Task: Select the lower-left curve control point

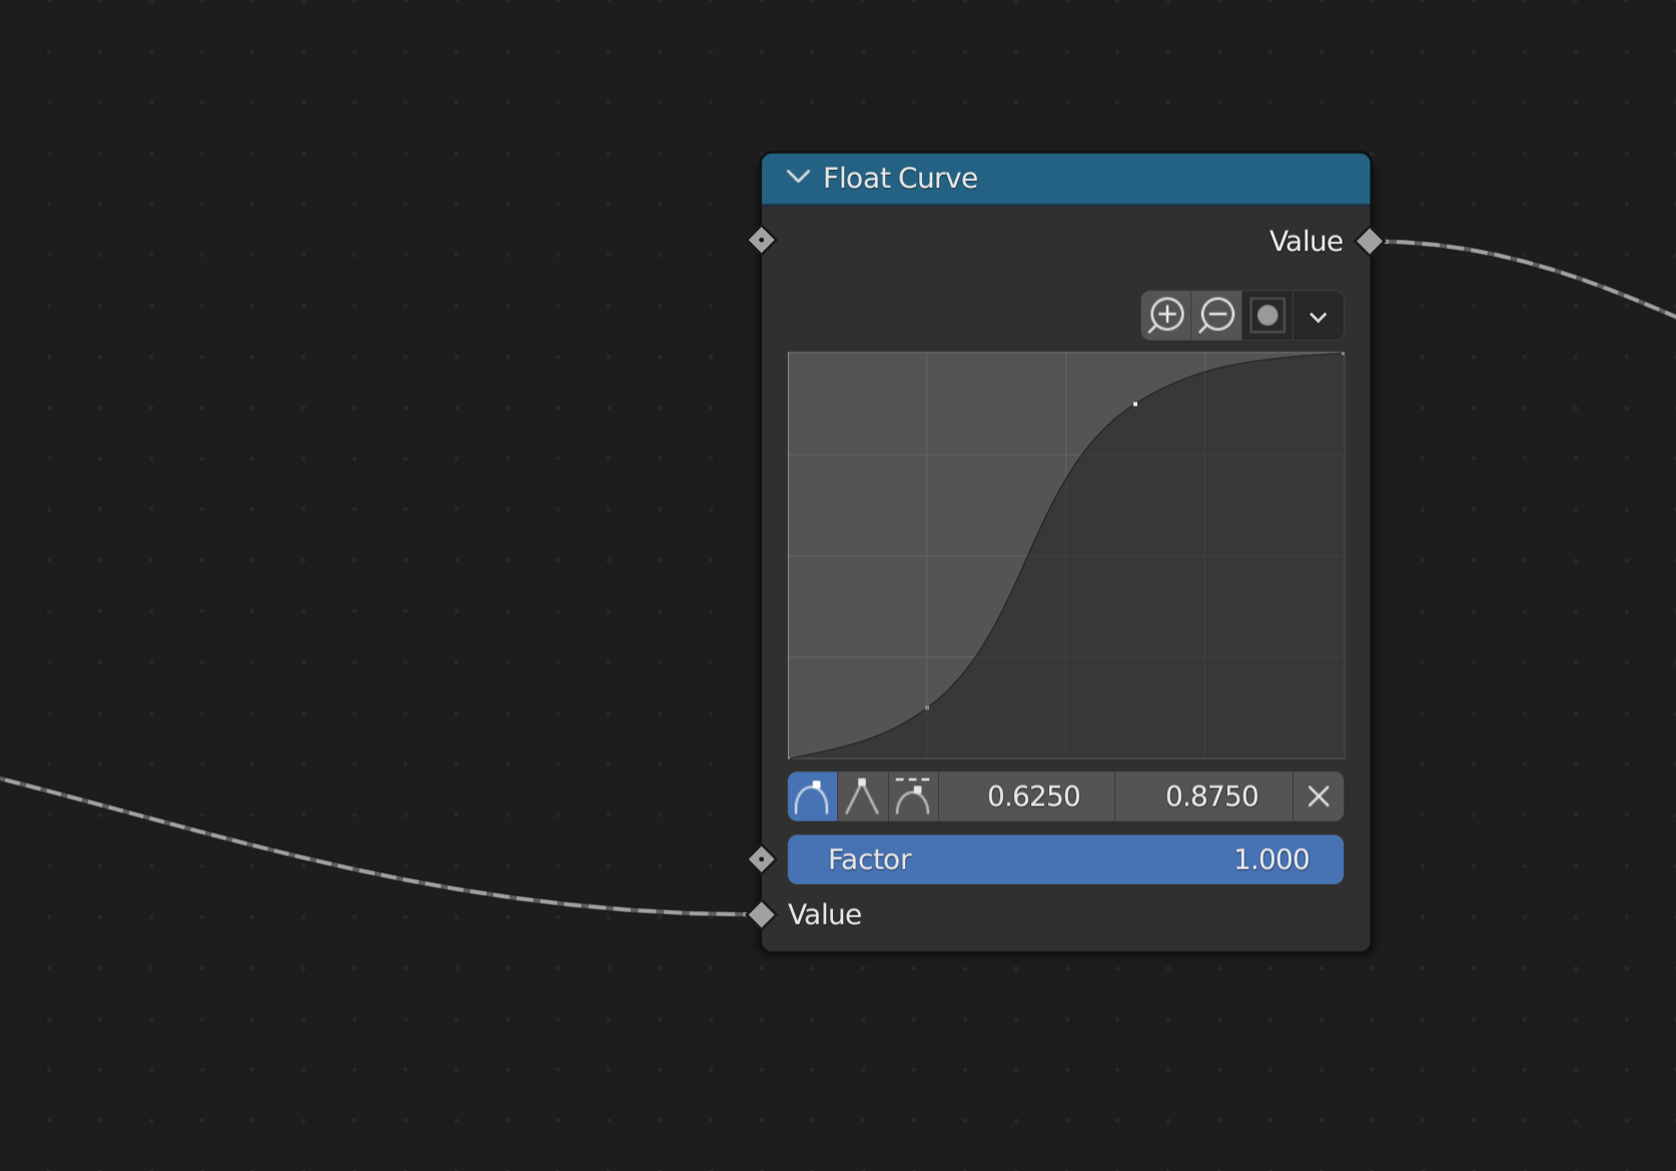Action: tap(927, 707)
